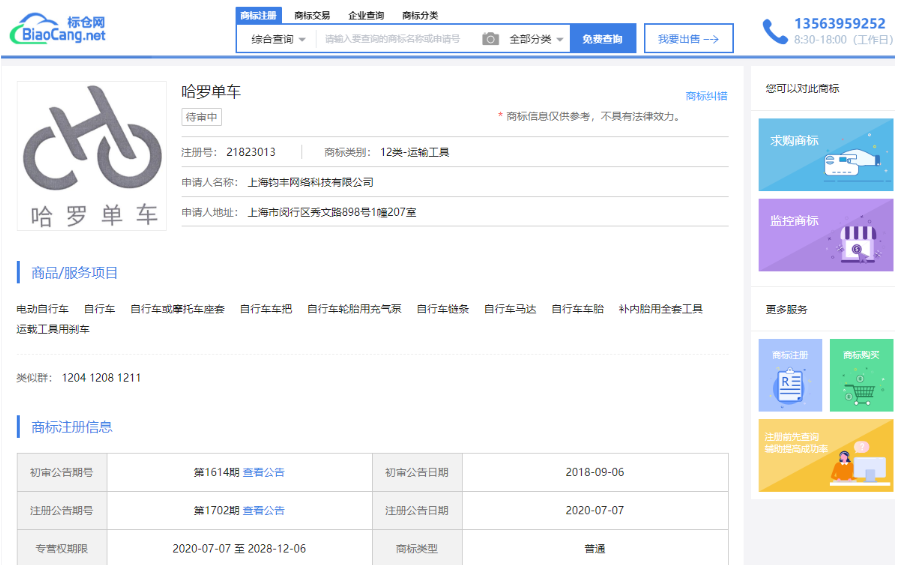Image resolution: width=897 pixels, height=565 pixels.
Task: Click the 待审中 status tag
Action: point(201,117)
